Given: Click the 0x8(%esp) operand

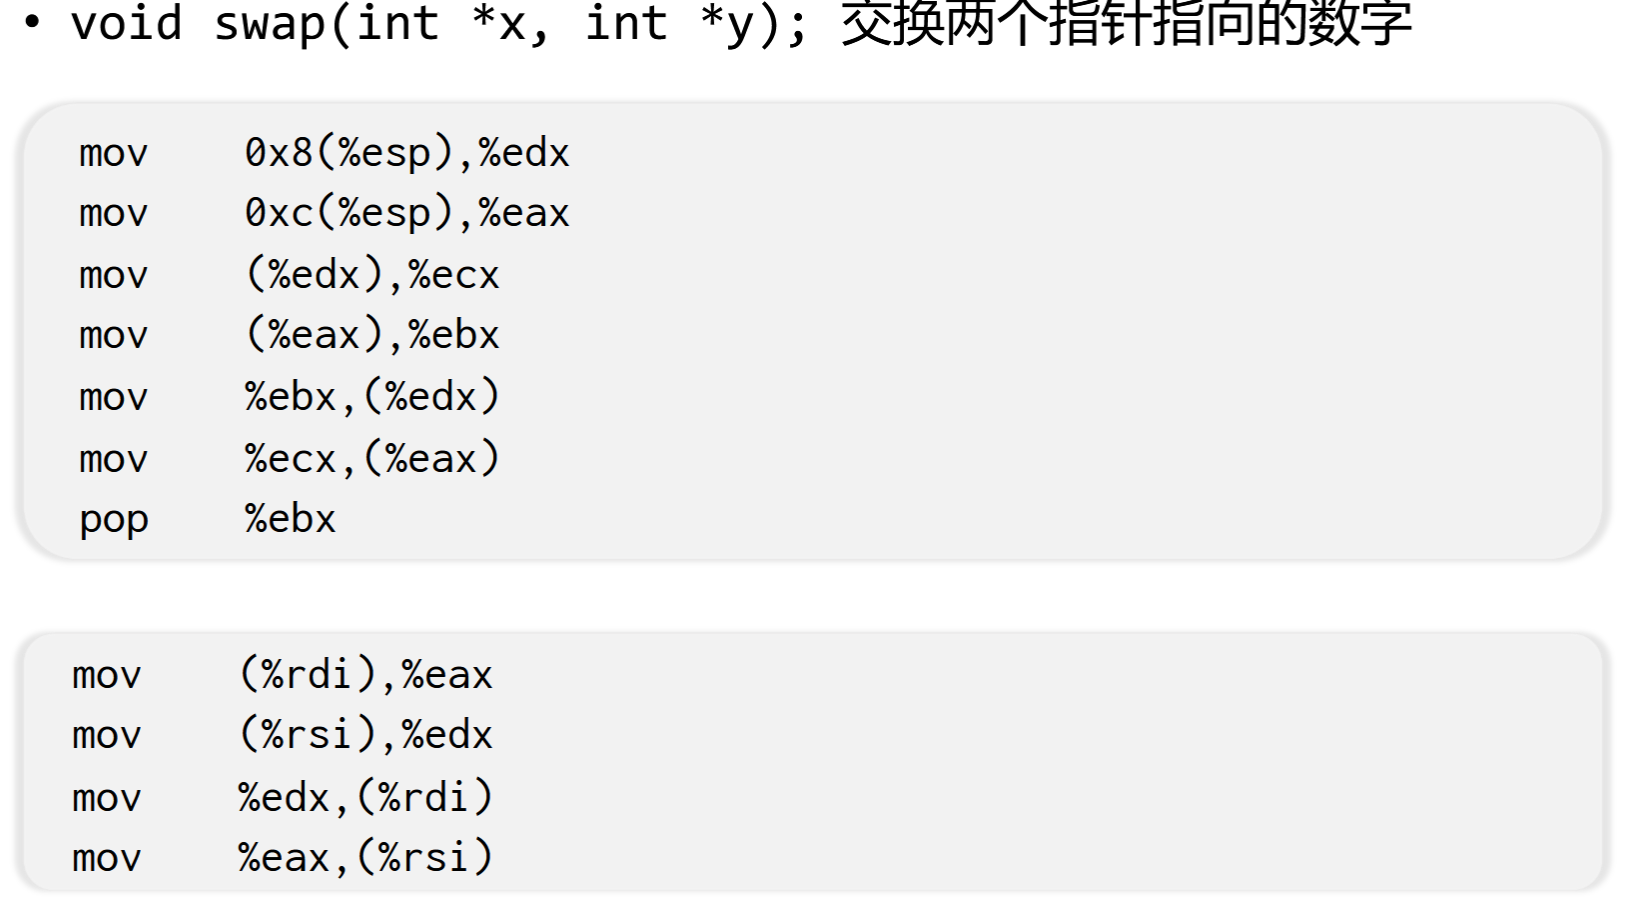Looking at the screenshot, I should tap(350, 153).
